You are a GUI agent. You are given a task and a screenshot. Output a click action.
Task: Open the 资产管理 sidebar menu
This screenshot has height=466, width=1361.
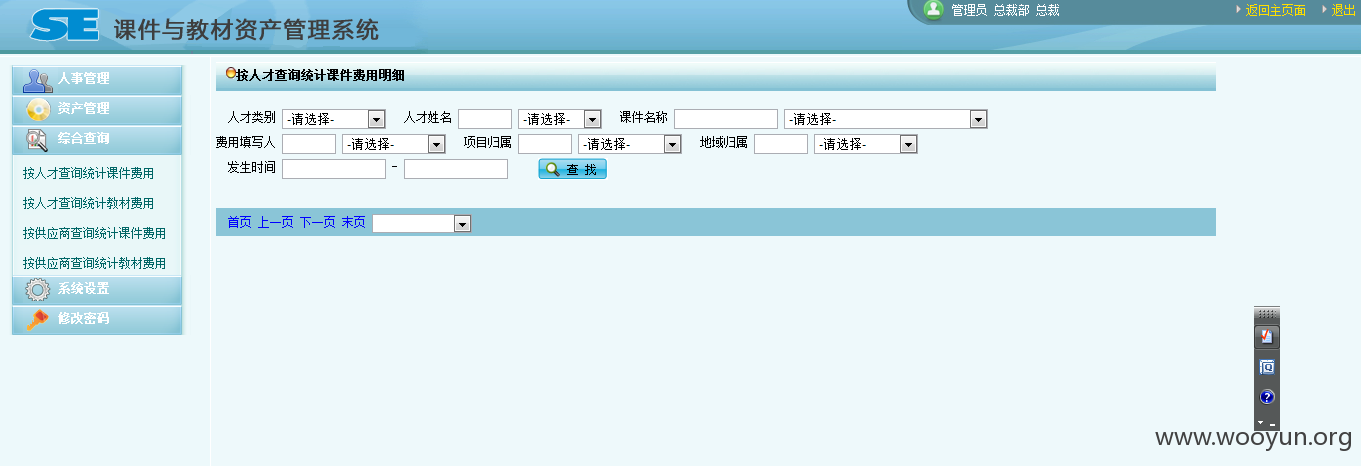pos(97,110)
